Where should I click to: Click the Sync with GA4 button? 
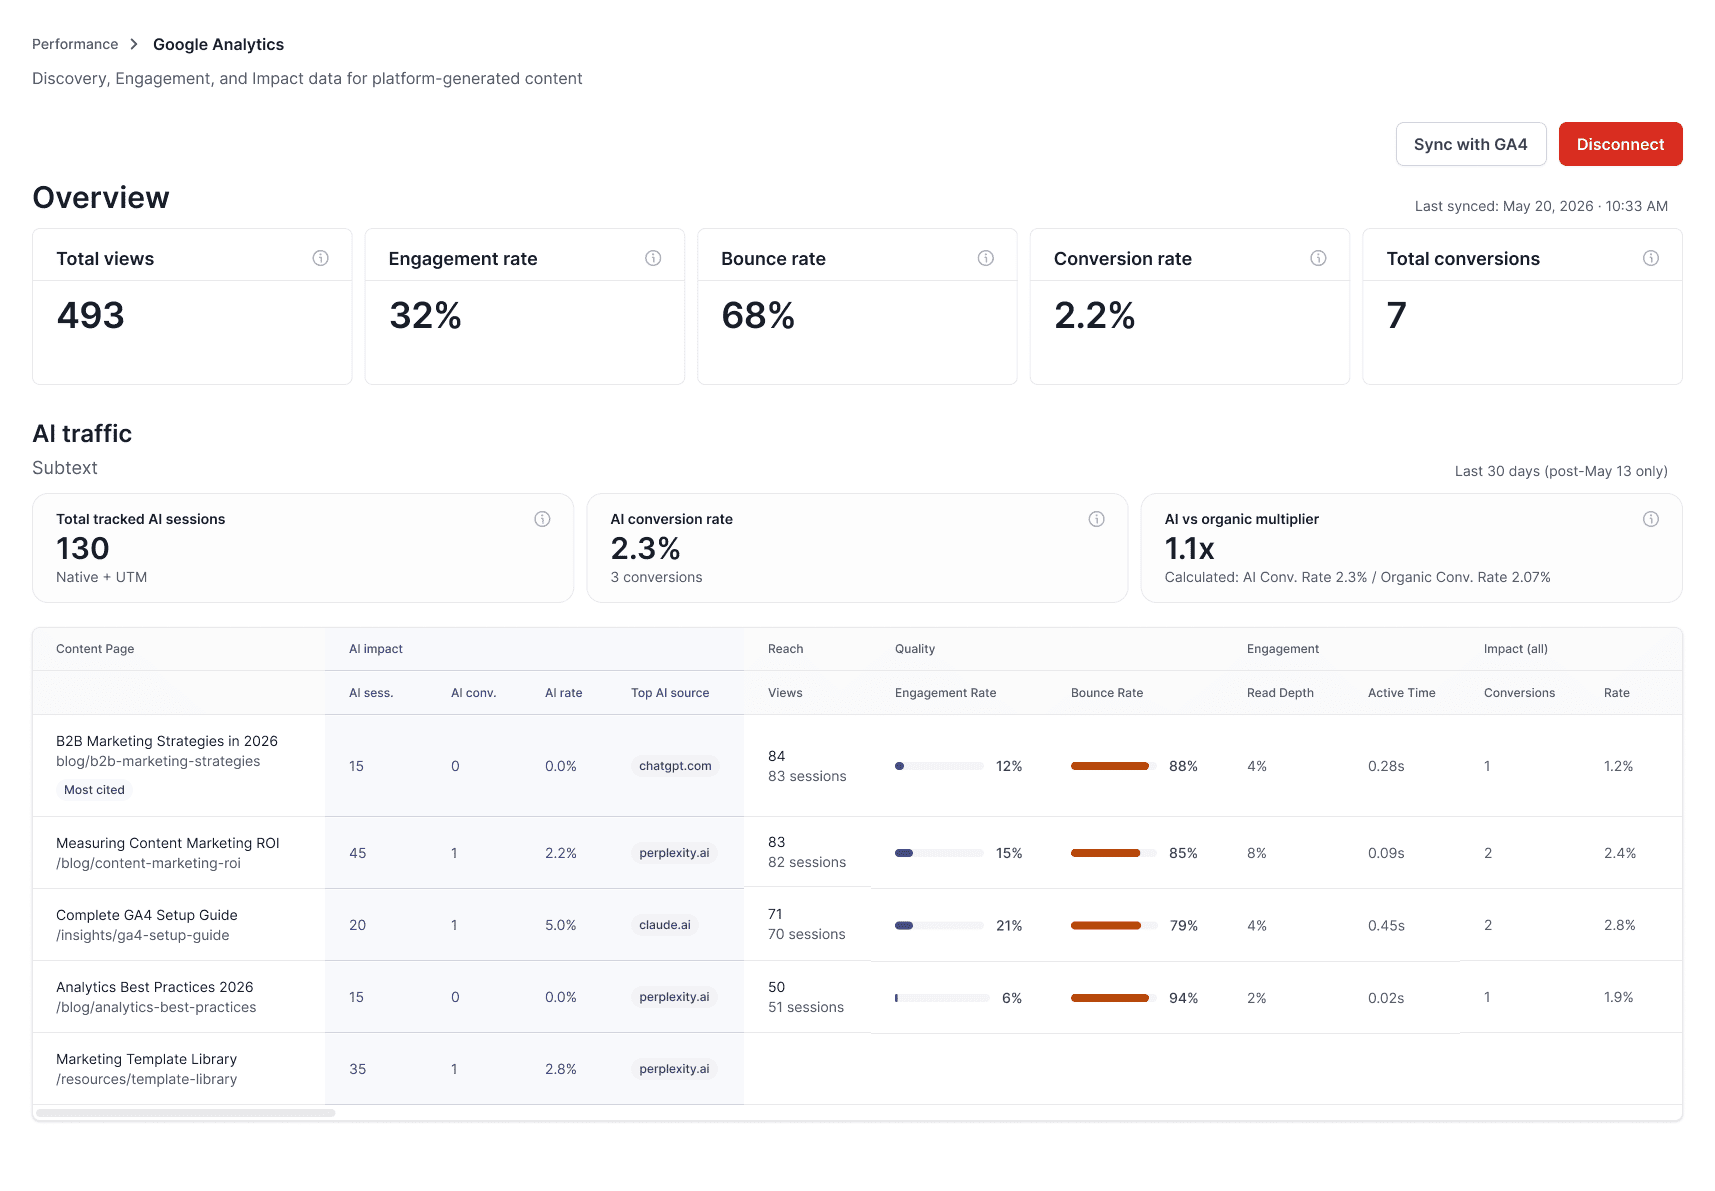[x=1471, y=144]
